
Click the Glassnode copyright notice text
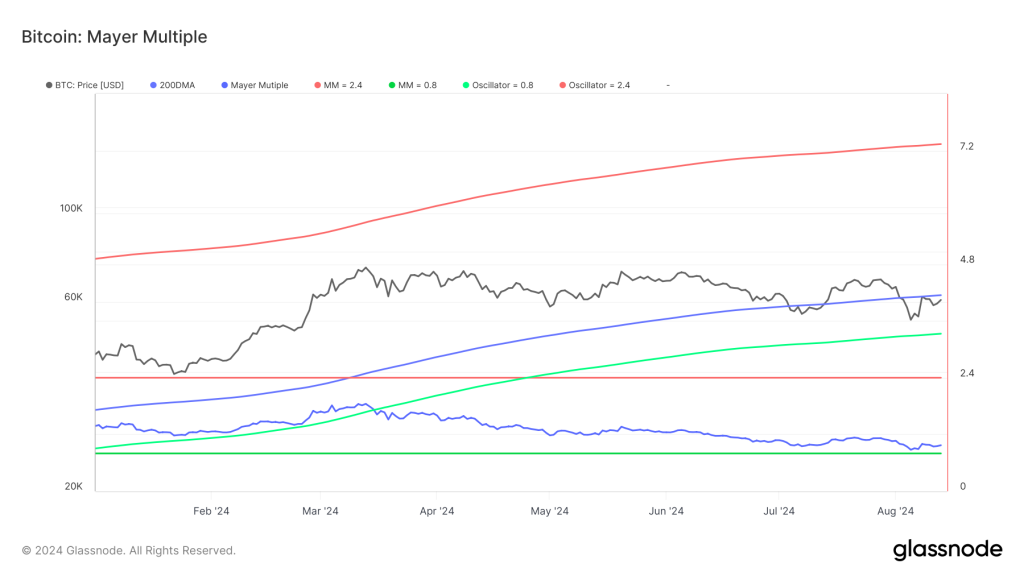point(129,550)
